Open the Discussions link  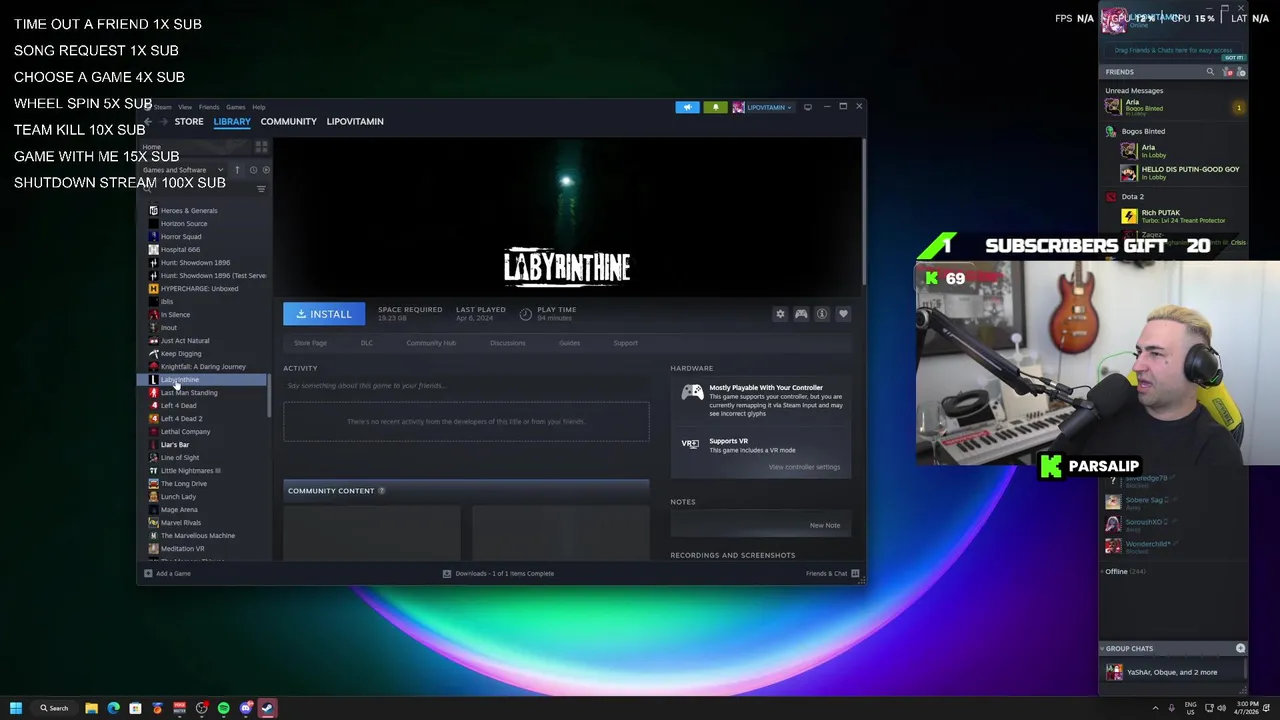tap(507, 343)
